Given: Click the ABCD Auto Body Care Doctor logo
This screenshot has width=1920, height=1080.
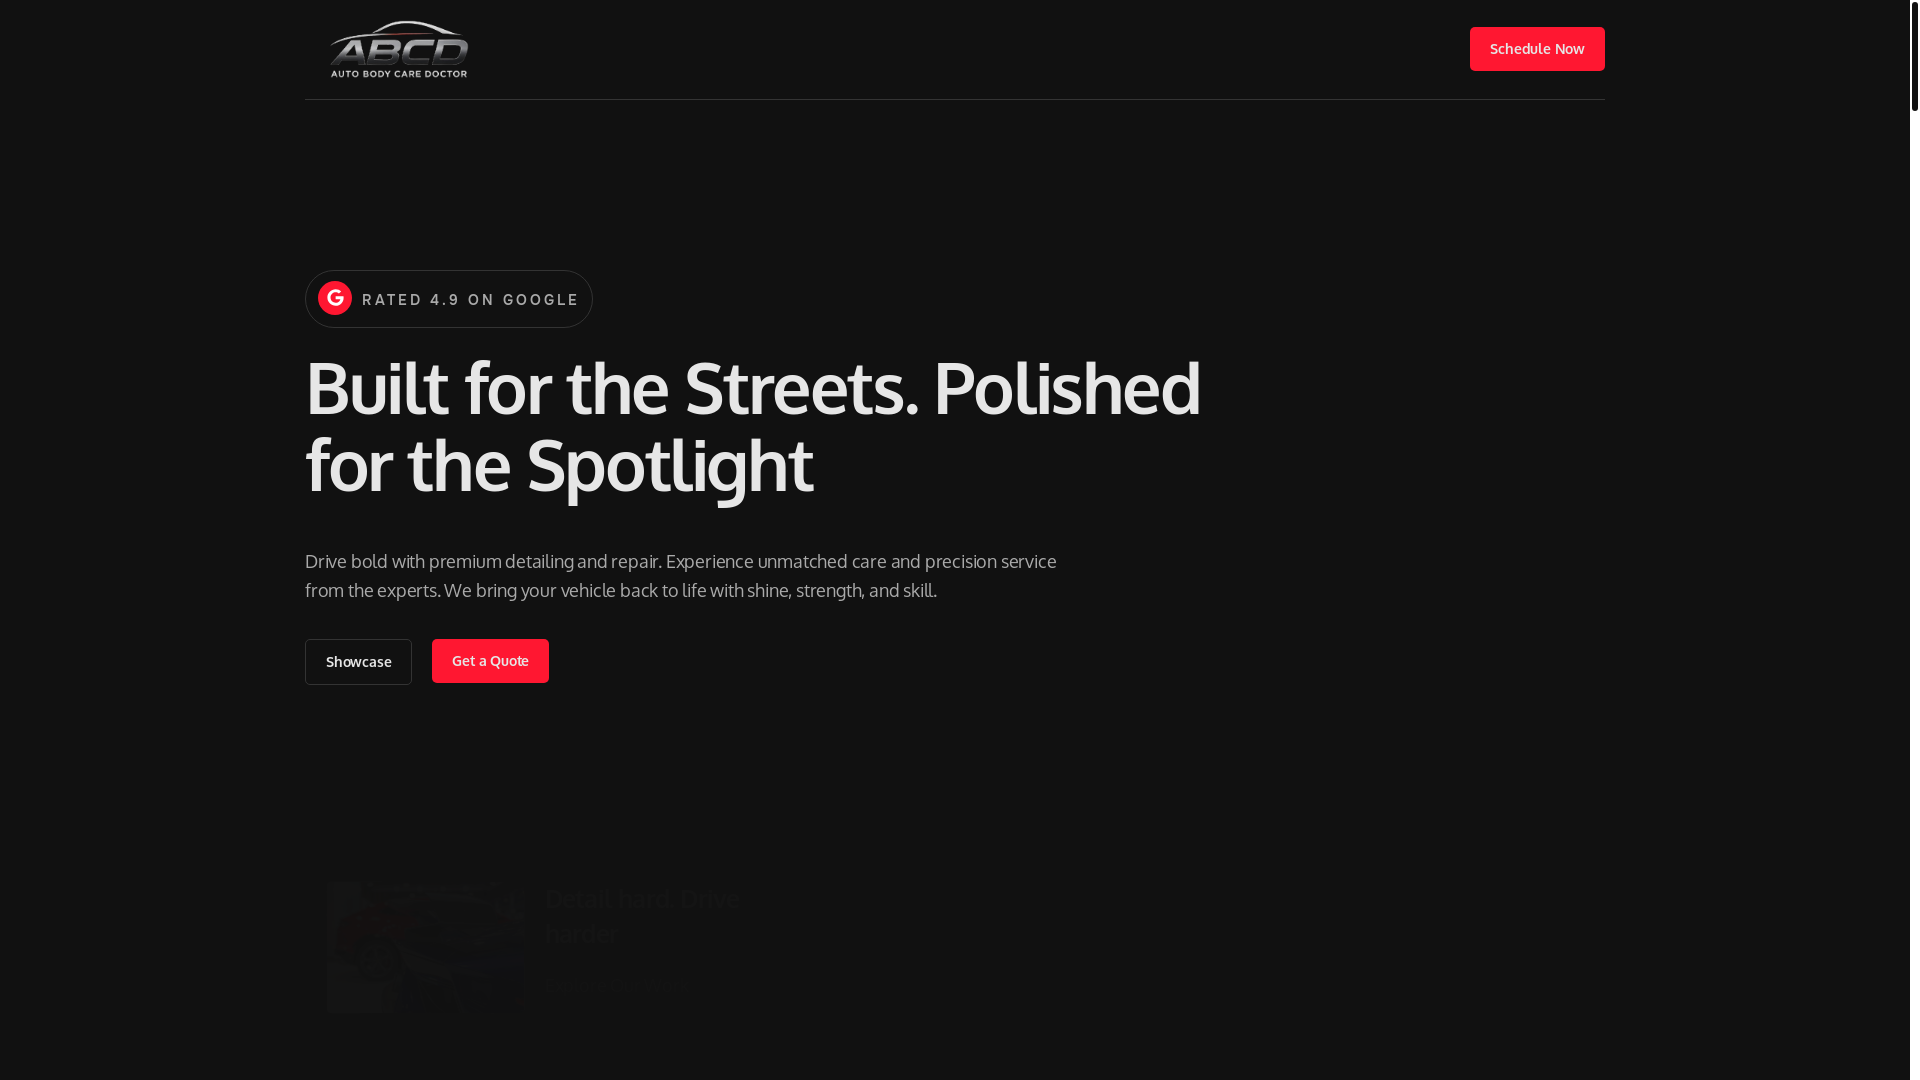Looking at the screenshot, I should coord(399,49).
